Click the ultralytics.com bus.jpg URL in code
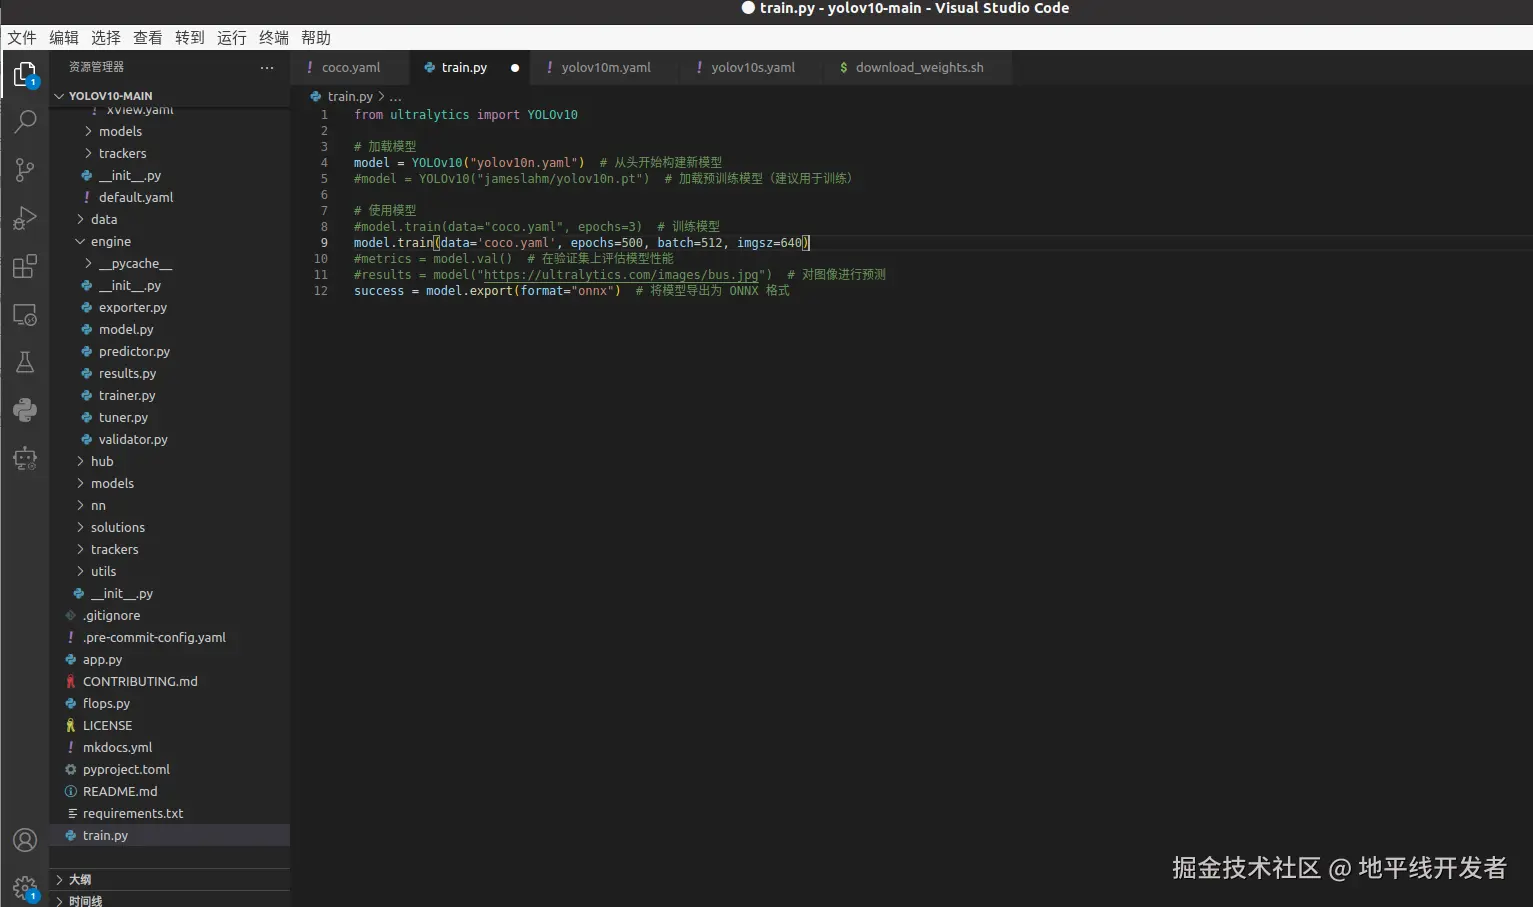 click(x=621, y=275)
